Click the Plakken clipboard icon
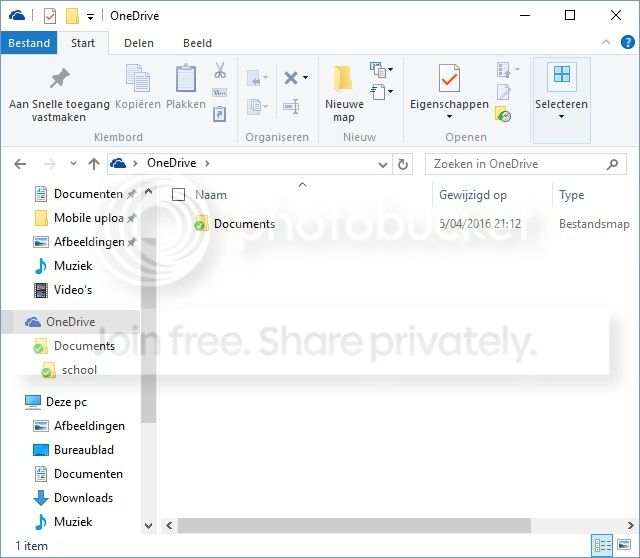 (186, 78)
